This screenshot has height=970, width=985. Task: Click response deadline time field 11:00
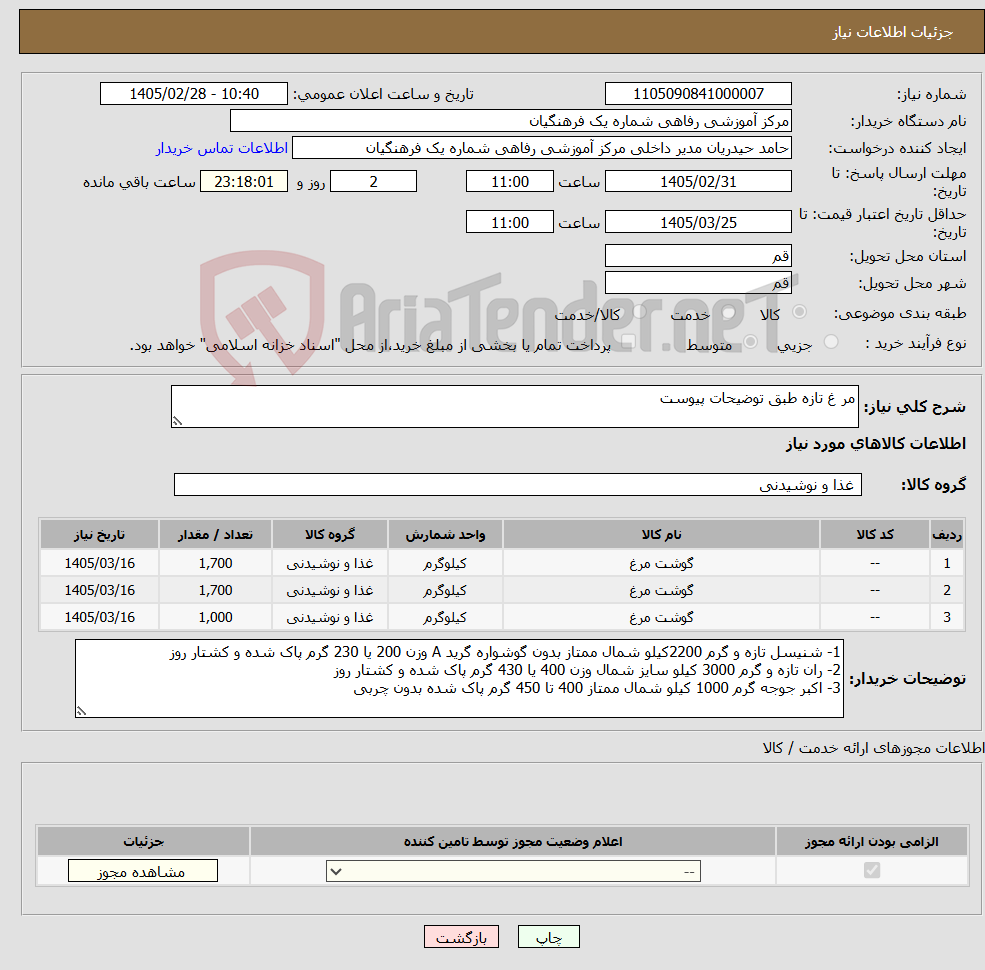(509, 182)
